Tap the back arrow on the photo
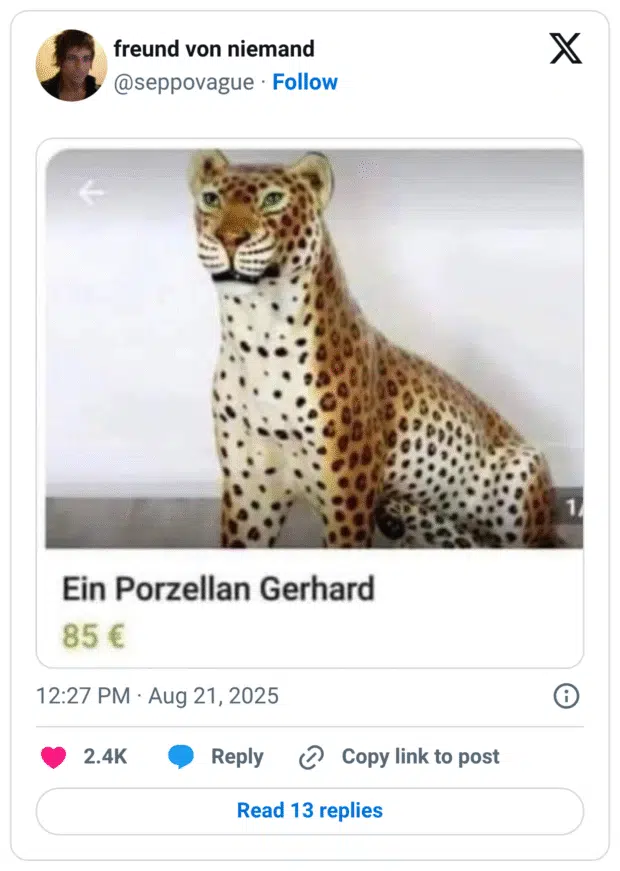The image size is (620, 871). tap(91, 193)
